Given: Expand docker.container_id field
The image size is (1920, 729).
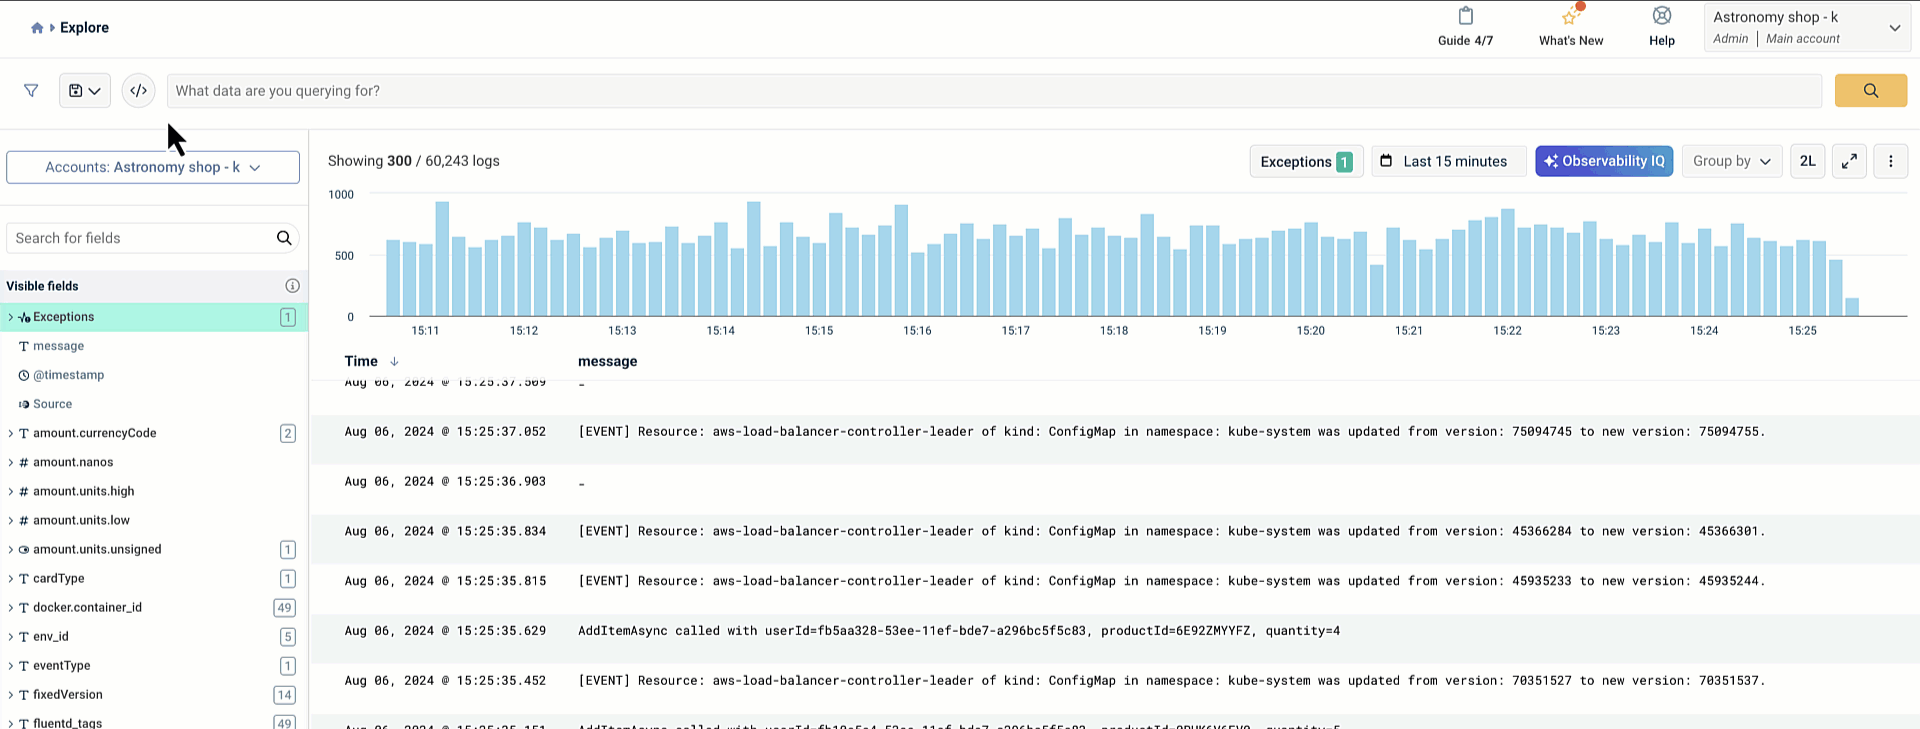Looking at the screenshot, I should [x=11, y=607].
